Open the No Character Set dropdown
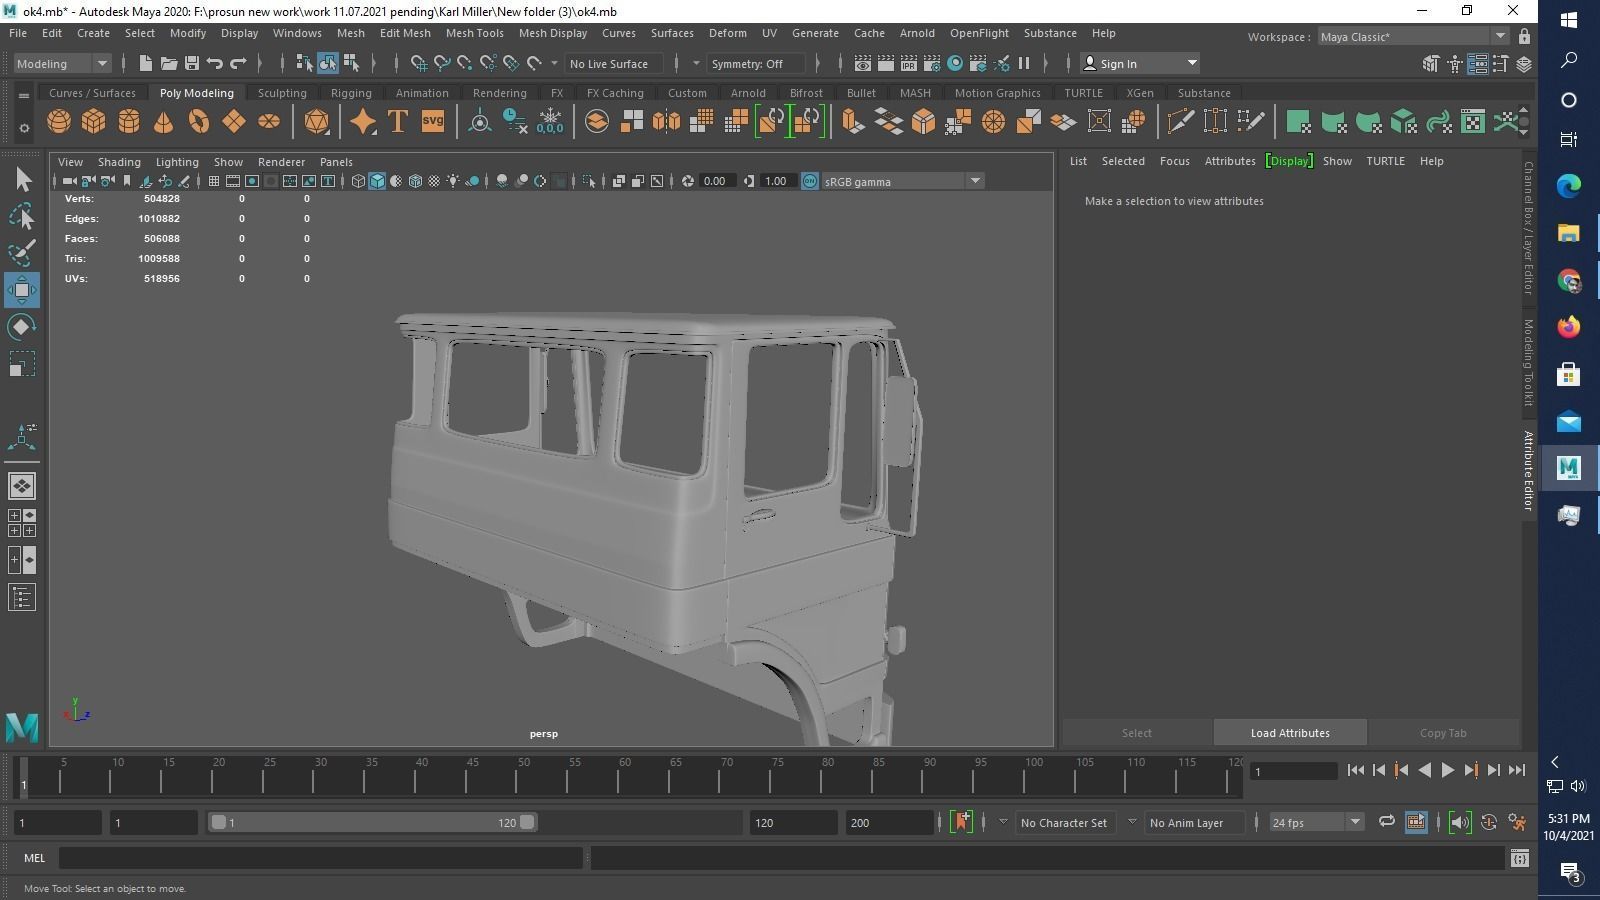 point(1064,823)
